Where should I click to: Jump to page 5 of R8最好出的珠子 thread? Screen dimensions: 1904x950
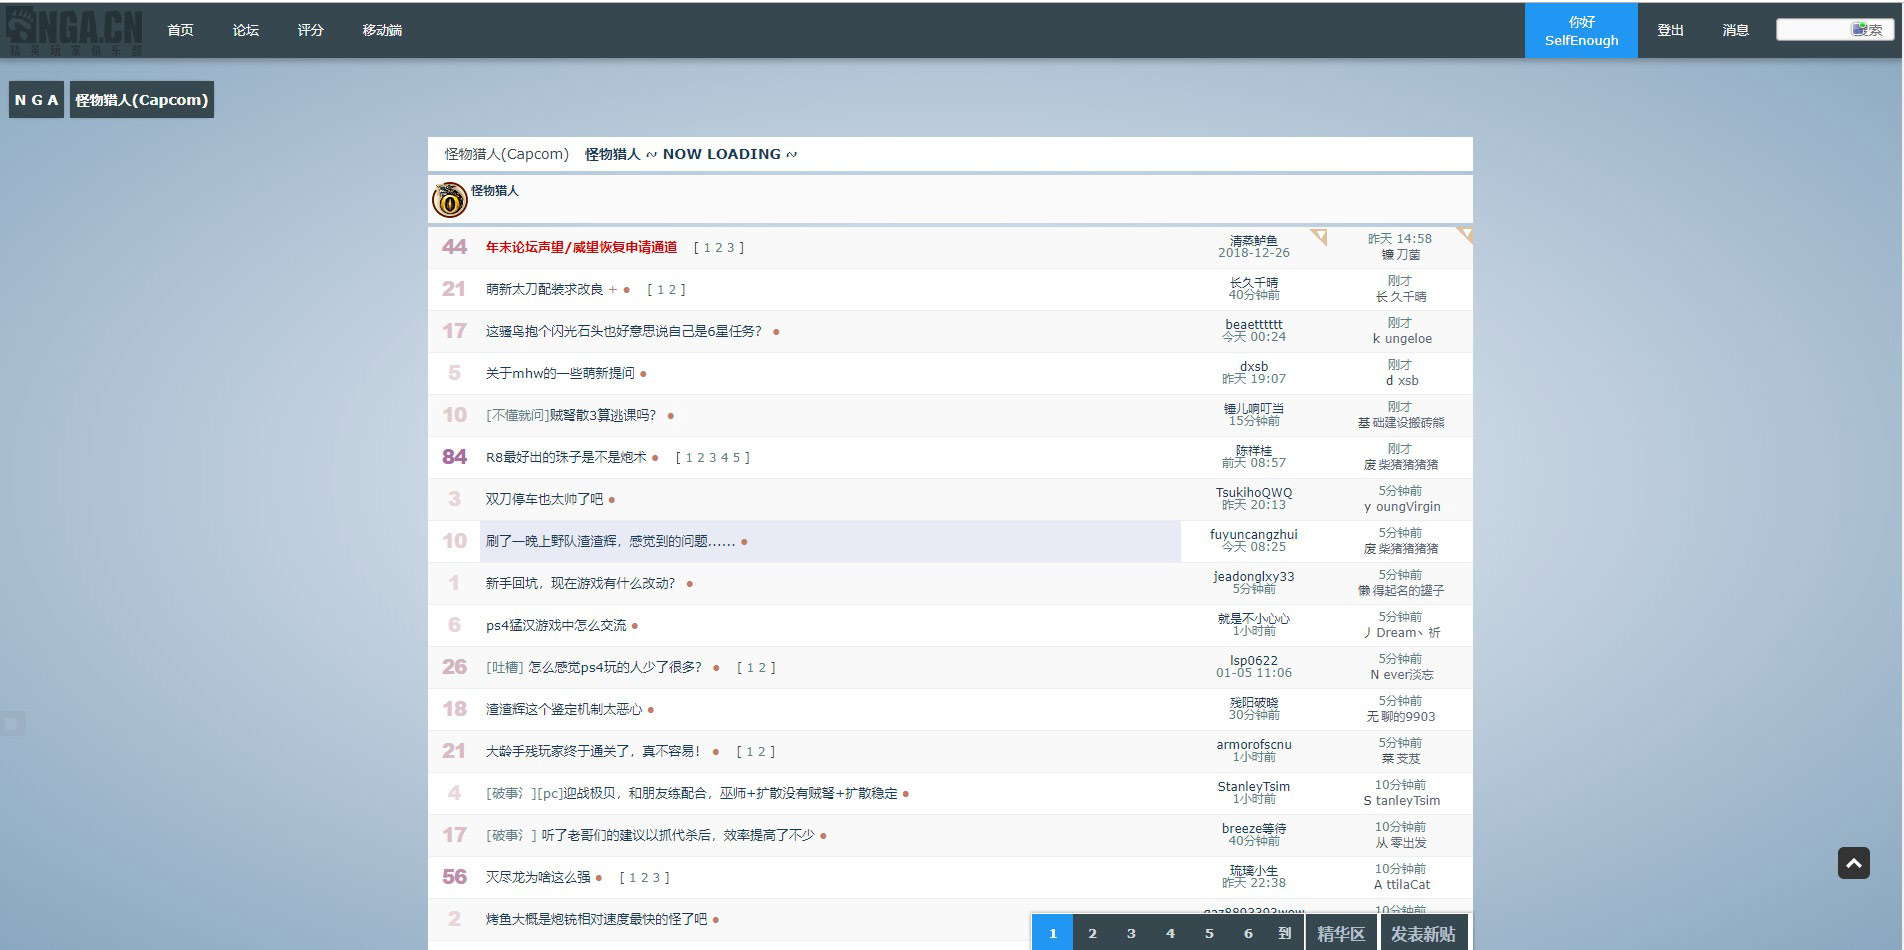coord(736,458)
